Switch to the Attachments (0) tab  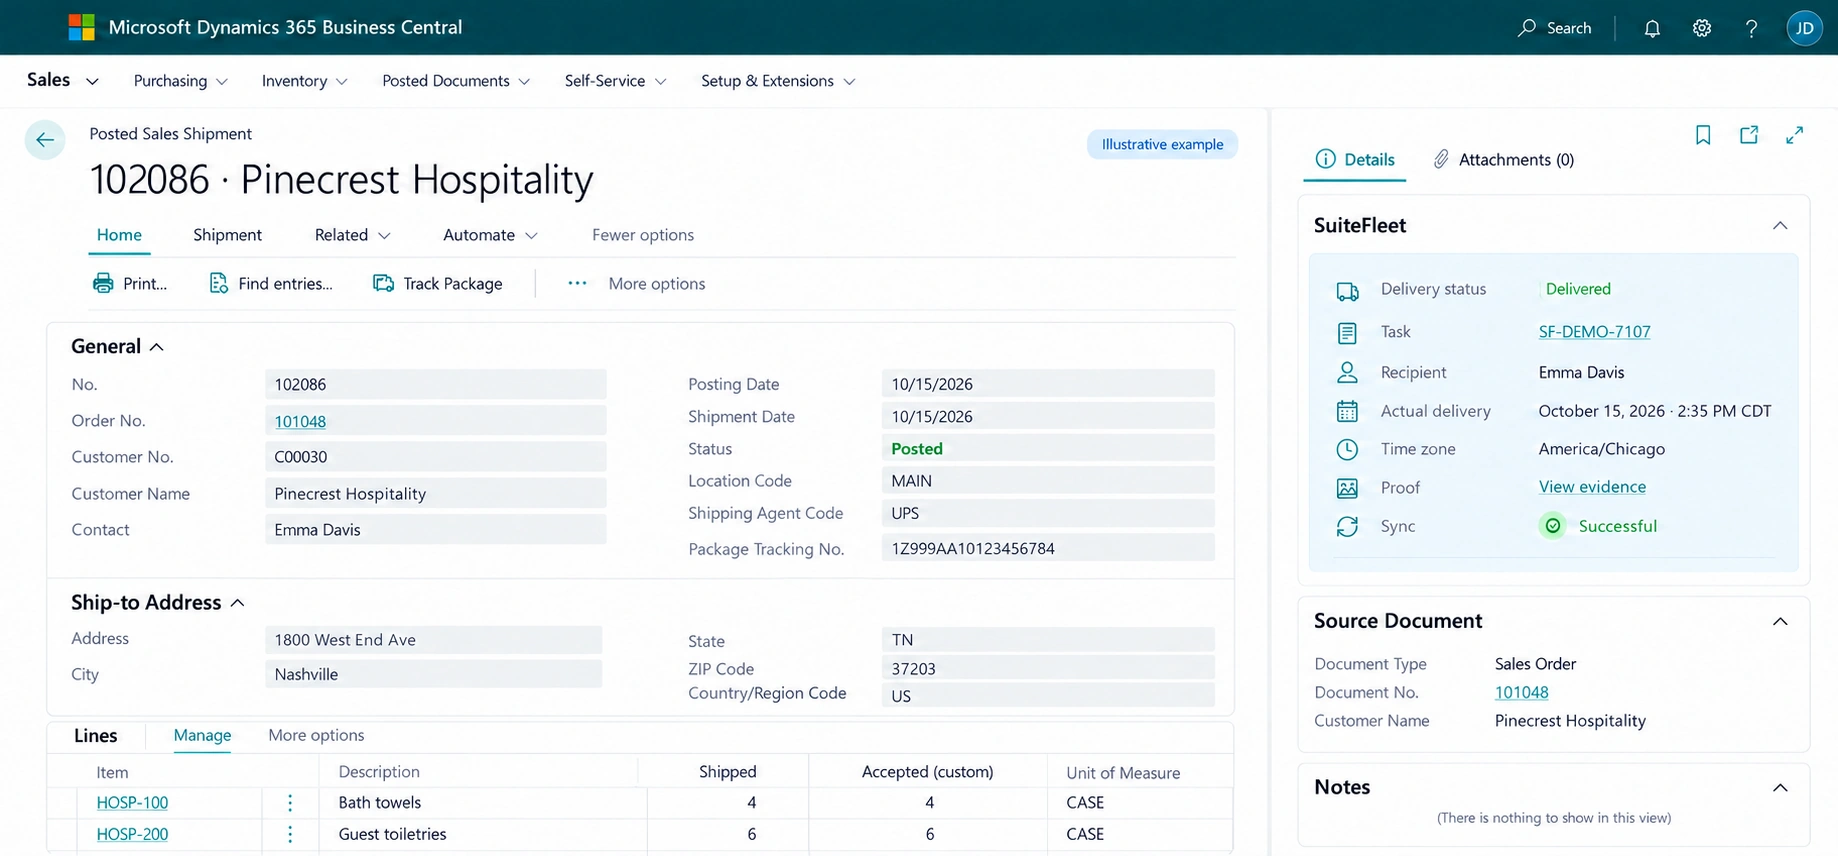point(1503,160)
